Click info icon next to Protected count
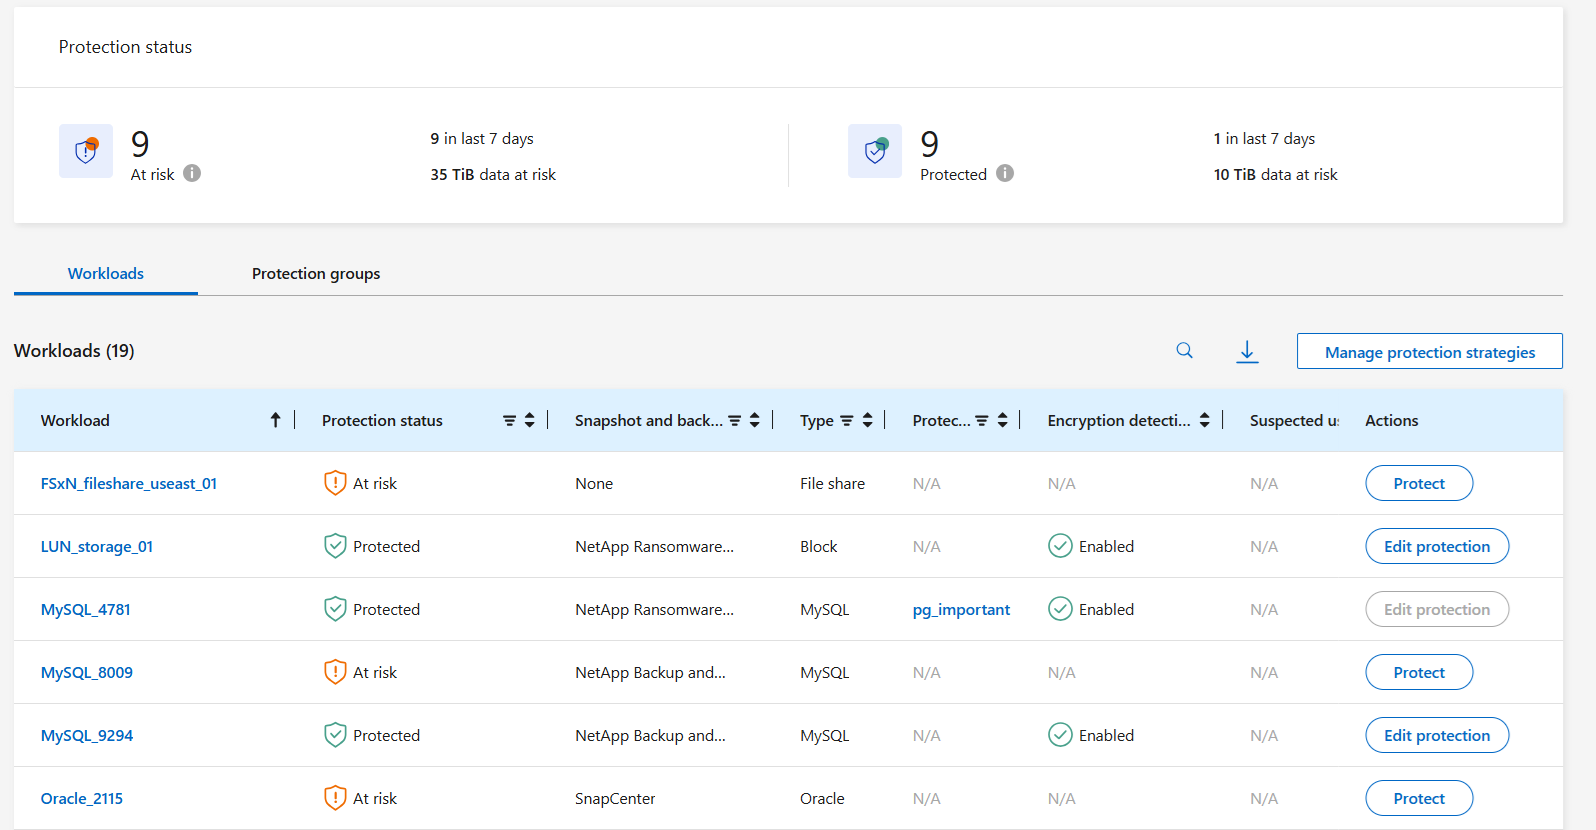The image size is (1596, 830). coord(1005,173)
